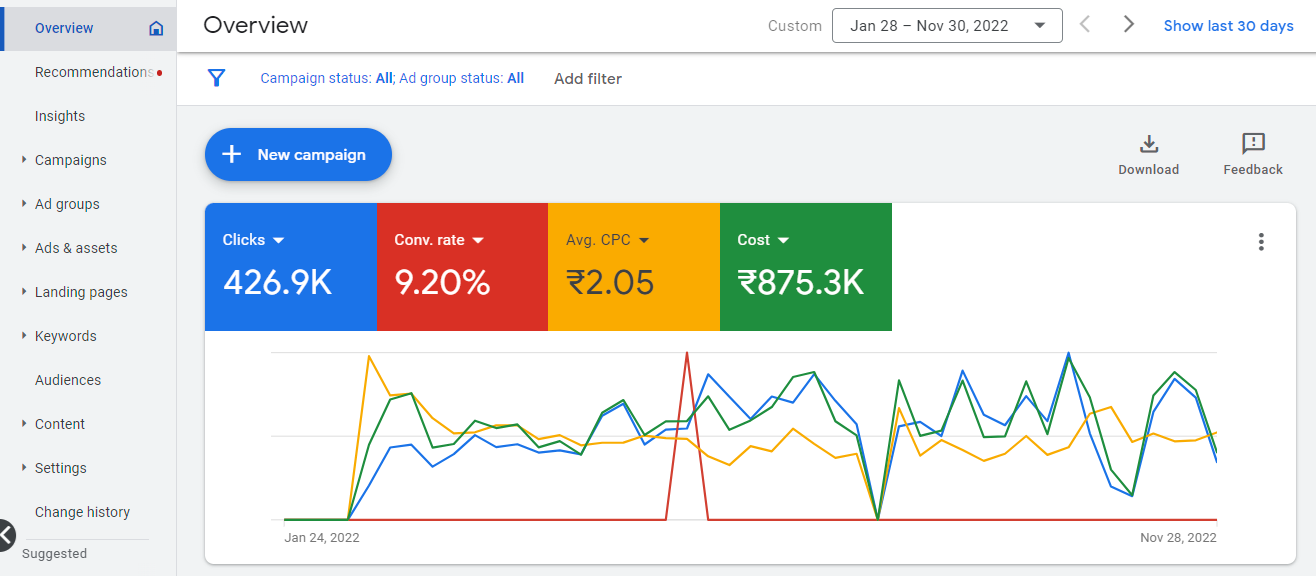
Task: Open the date range dropdown Jan 28 – Nov 30, 2022
Action: (x=947, y=26)
